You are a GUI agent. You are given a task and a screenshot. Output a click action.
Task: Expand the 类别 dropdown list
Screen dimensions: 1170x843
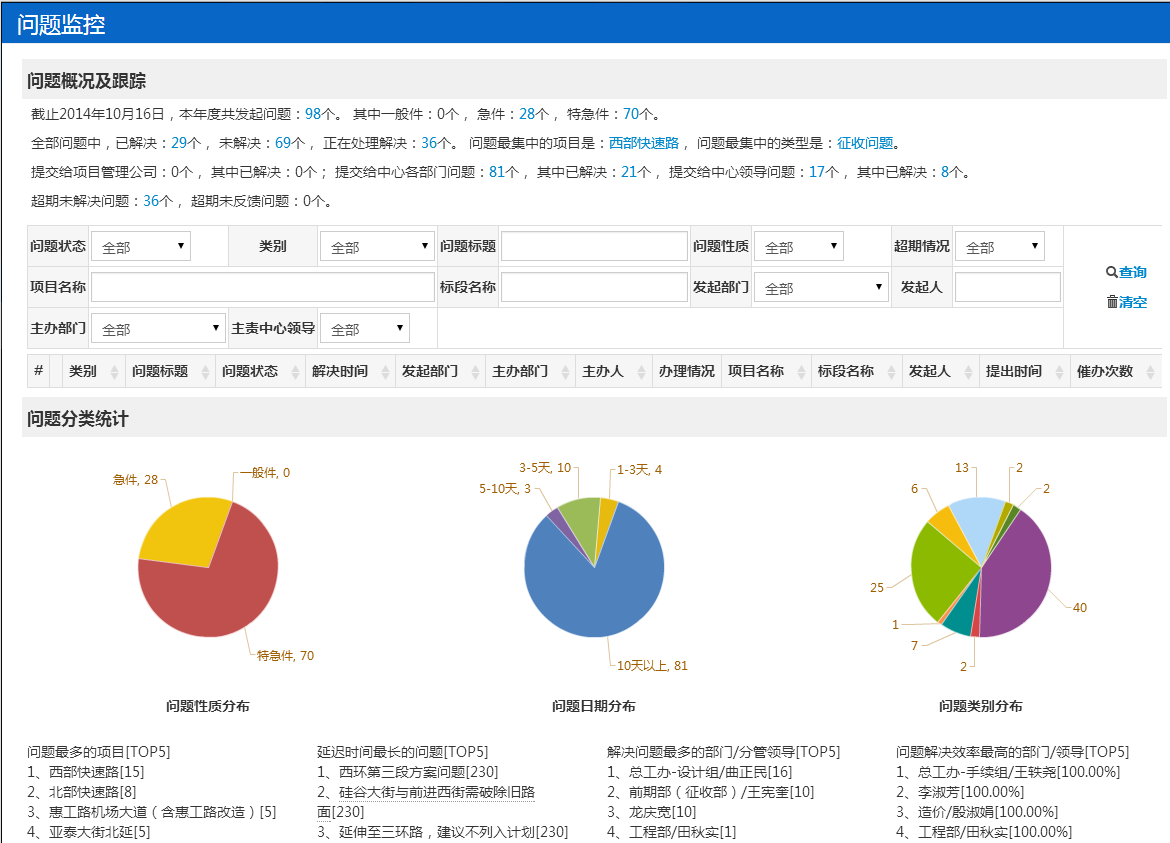(377, 247)
